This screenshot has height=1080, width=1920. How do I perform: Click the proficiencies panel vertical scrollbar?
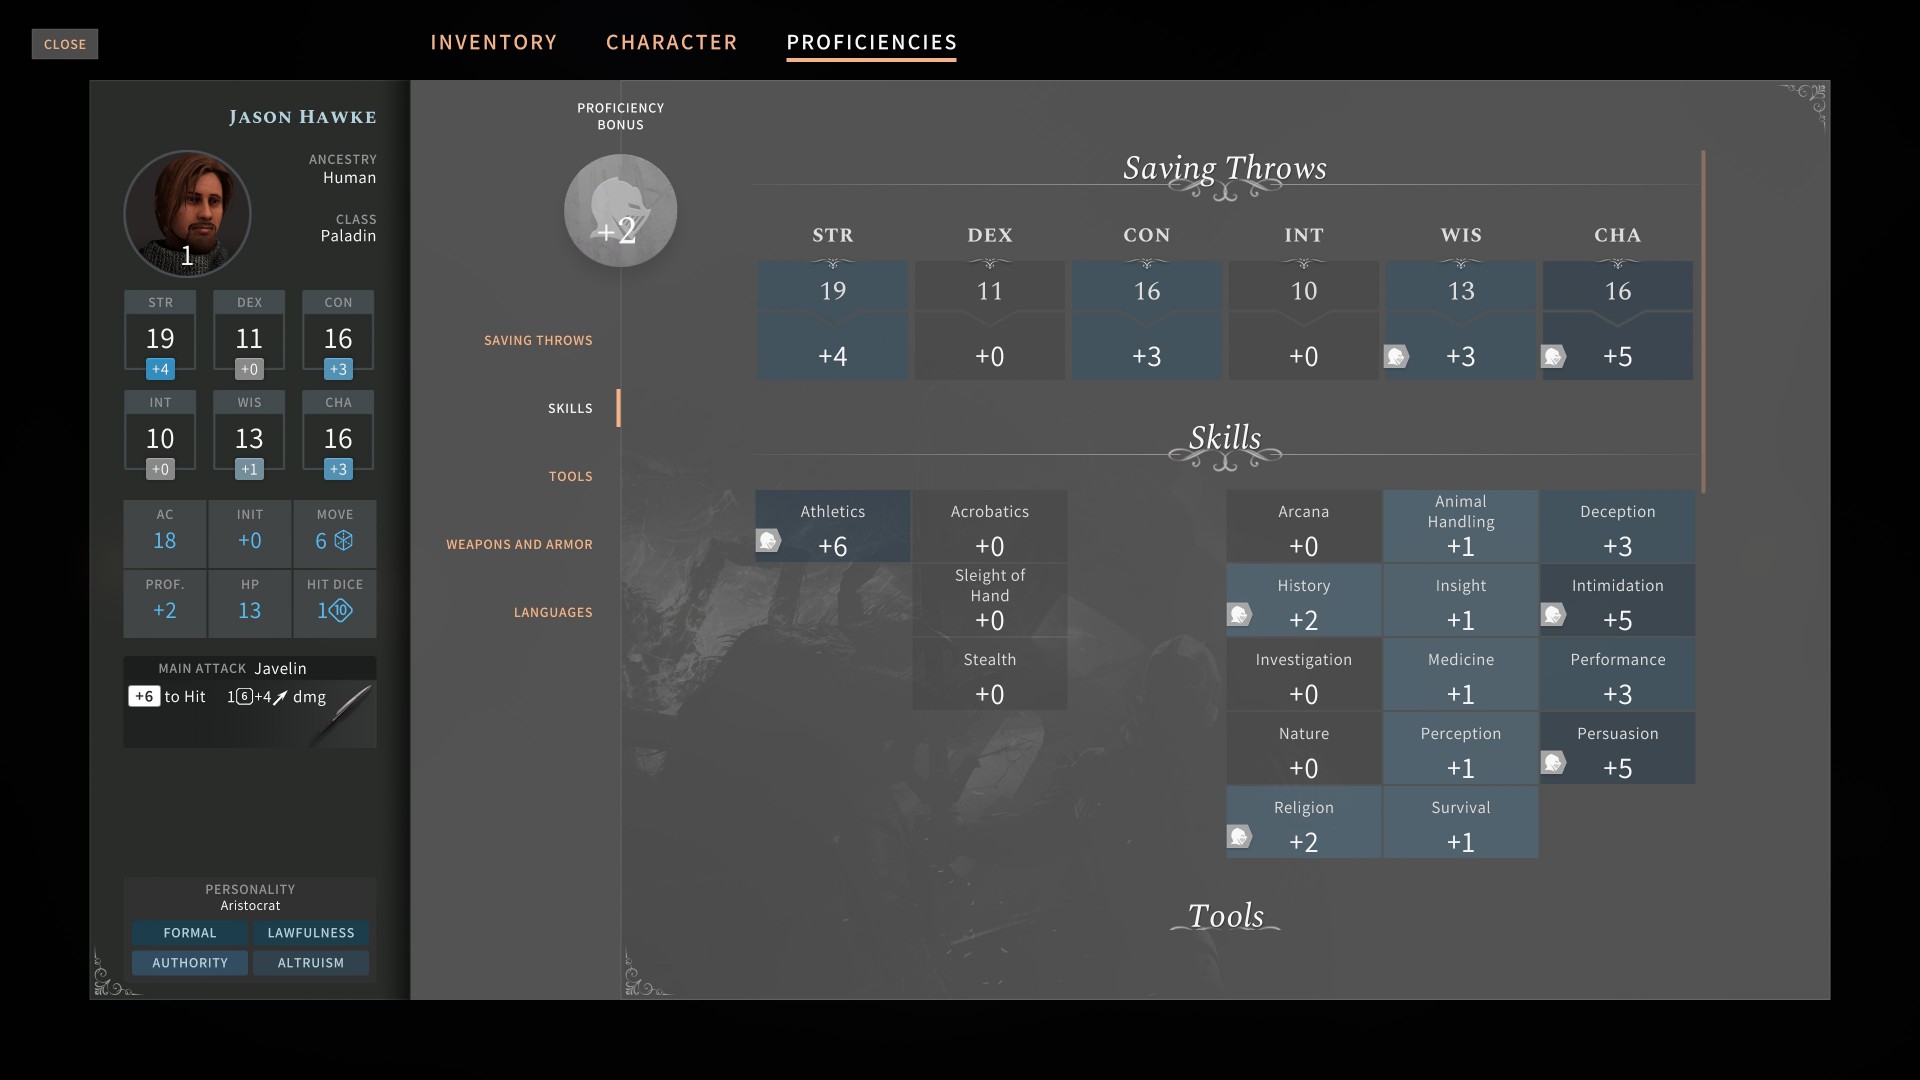tap(1703, 320)
